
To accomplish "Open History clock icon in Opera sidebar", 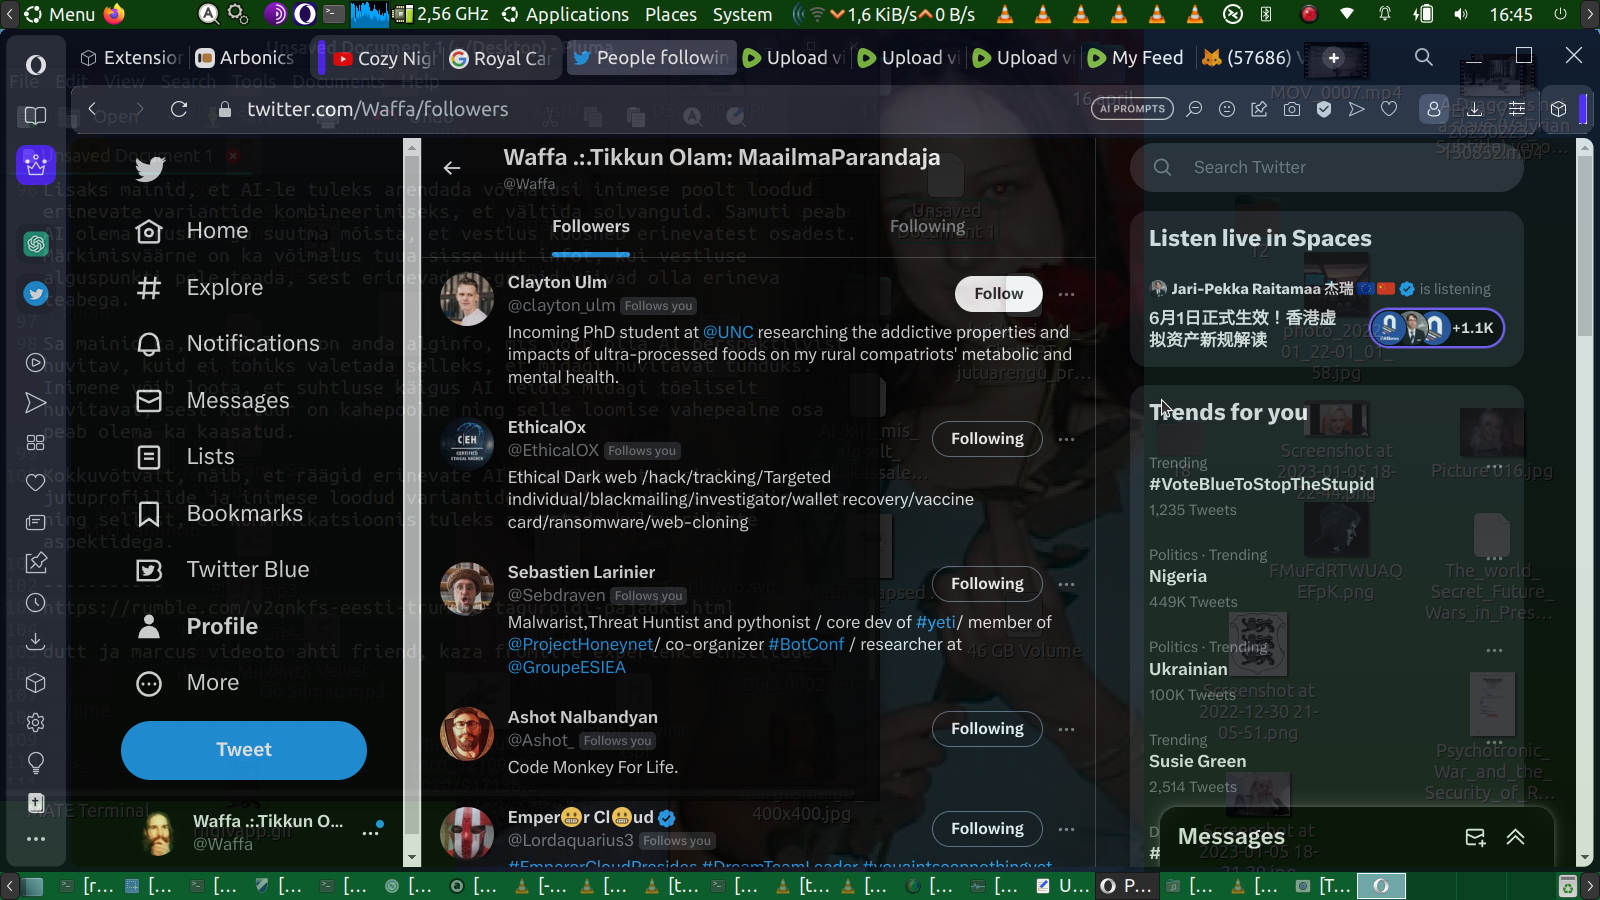I will point(36,603).
